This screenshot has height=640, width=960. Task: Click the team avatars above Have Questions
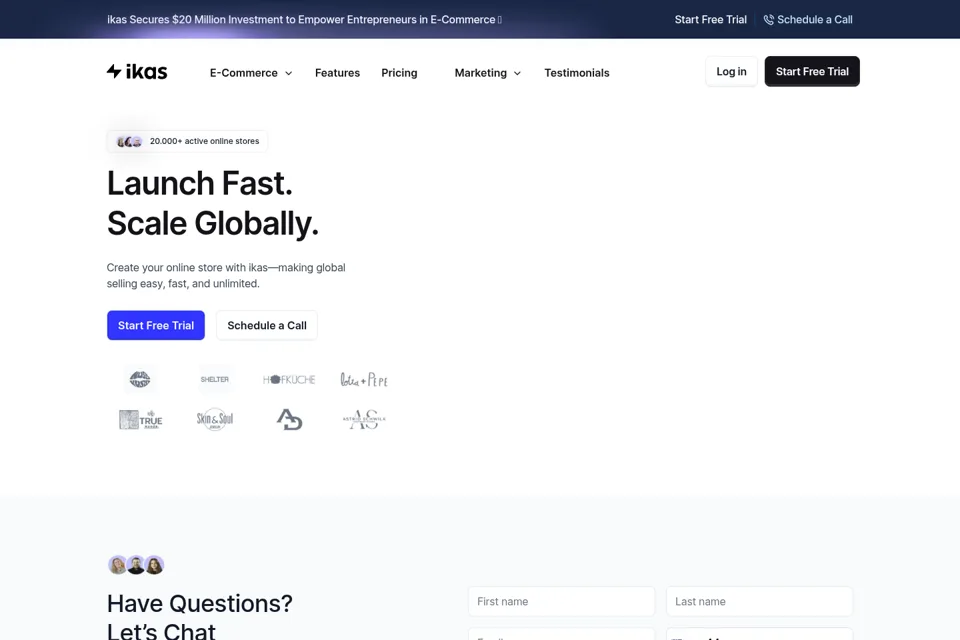(x=136, y=565)
